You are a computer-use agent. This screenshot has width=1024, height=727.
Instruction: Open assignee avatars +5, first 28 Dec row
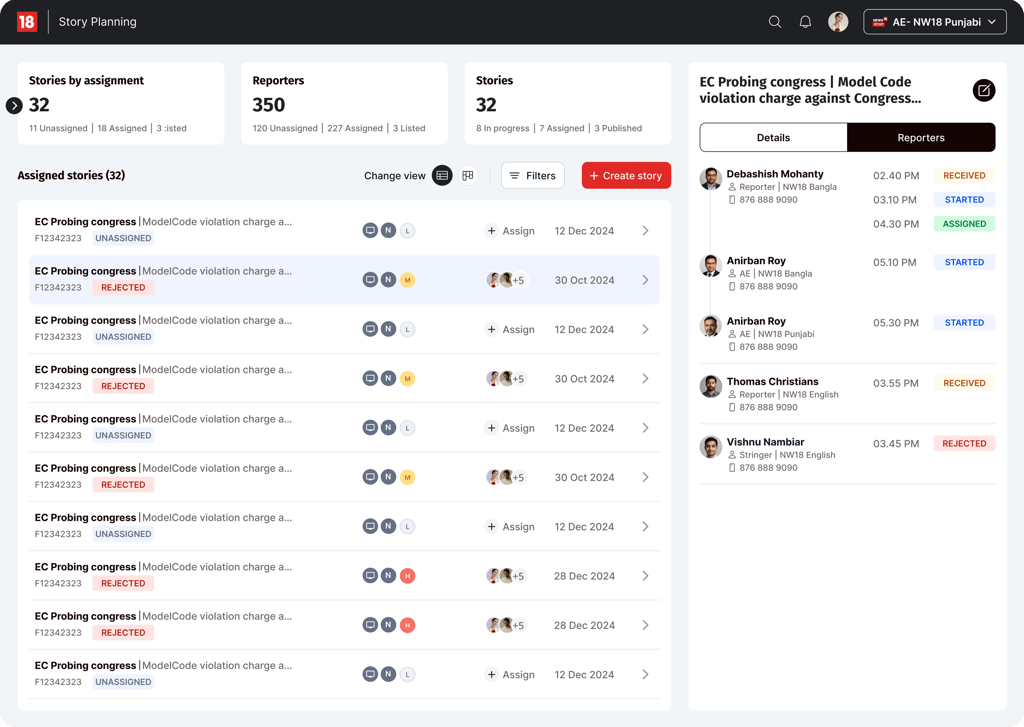[x=506, y=575]
